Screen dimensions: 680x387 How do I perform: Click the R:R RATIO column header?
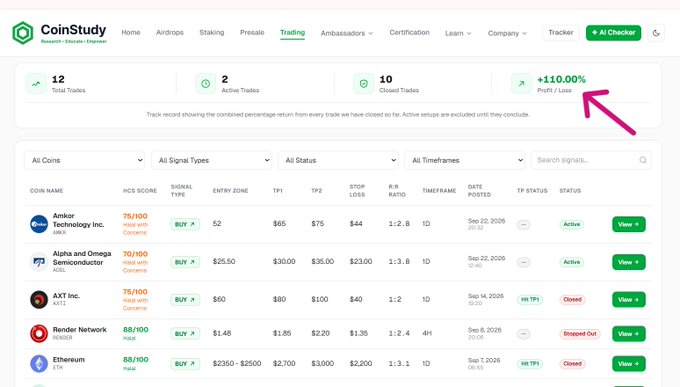pyautogui.click(x=397, y=190)
